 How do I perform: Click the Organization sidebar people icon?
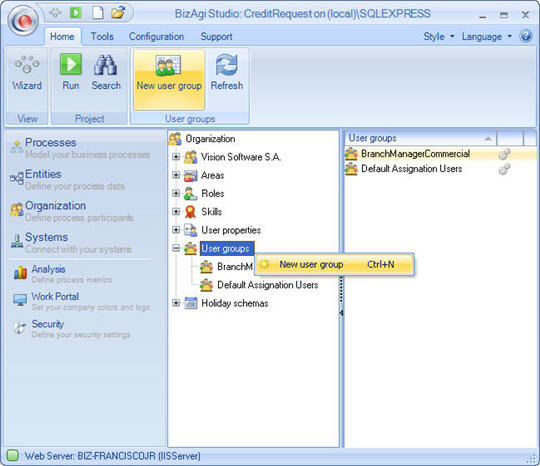(x=17, y=209)
